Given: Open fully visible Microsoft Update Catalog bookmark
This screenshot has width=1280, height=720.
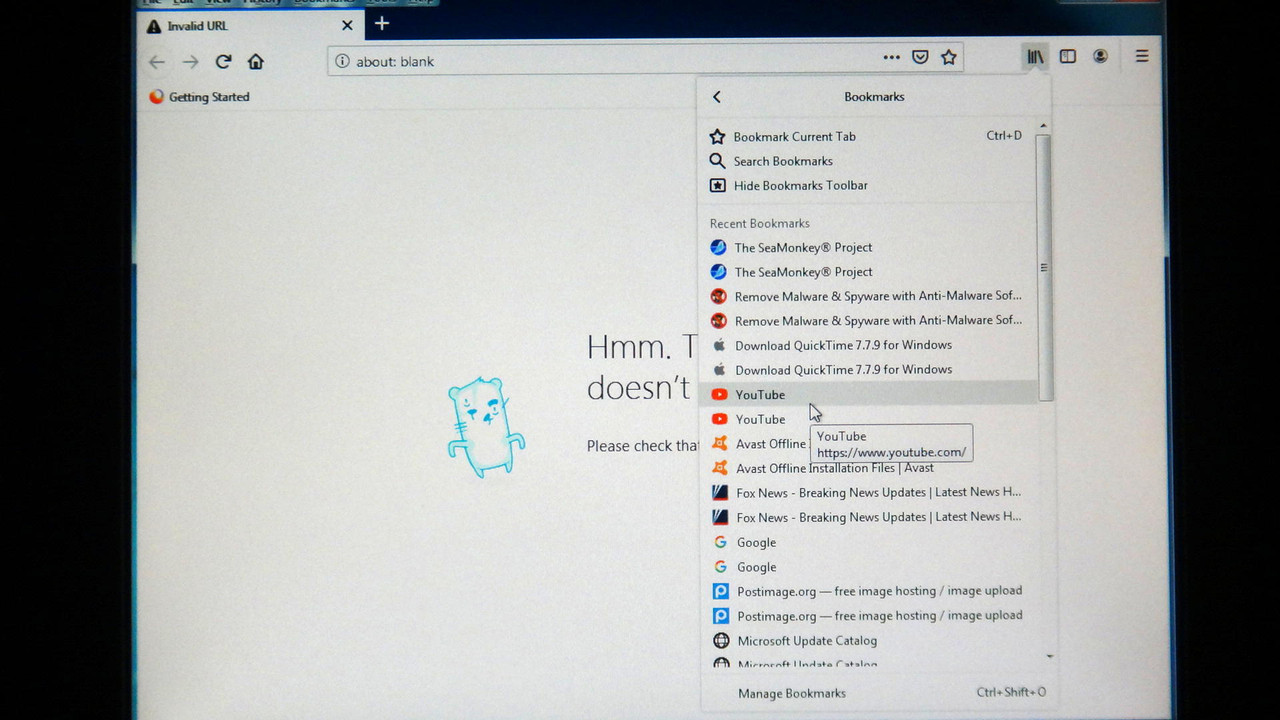Looking at the screenshot, I should pos(872,641).
